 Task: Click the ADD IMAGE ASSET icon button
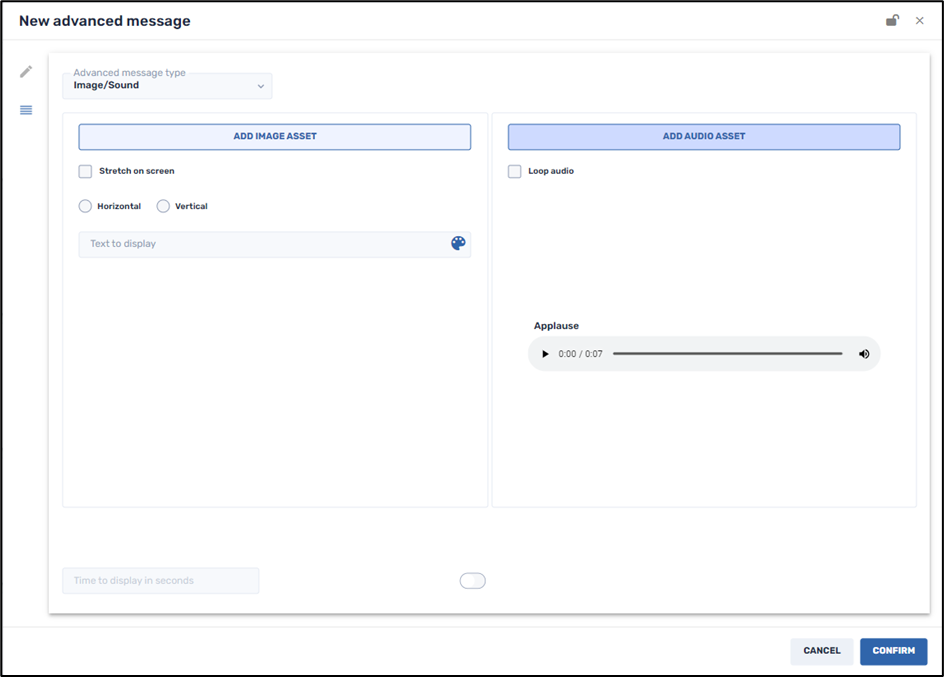274,136
